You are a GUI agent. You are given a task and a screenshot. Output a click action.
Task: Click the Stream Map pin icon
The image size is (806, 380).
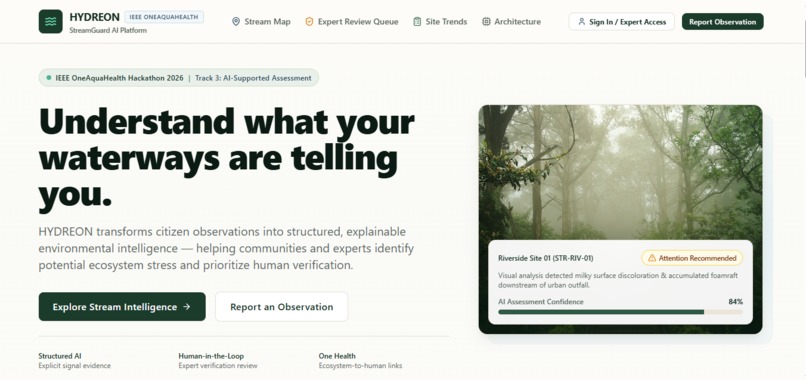point(236,22)
